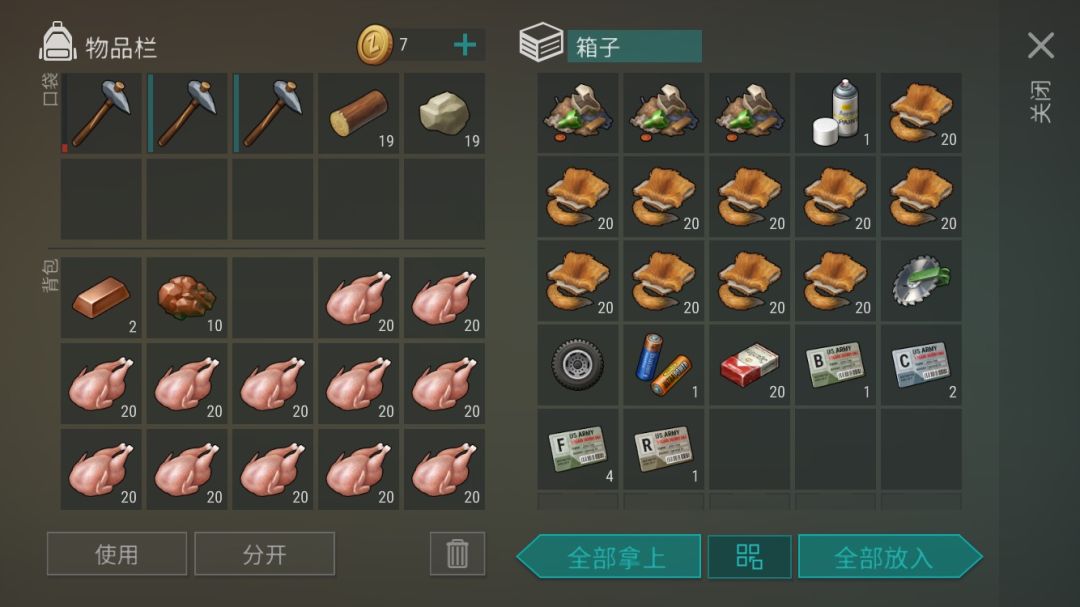Select the US Army card F
Viewport: 1080px width, 607px height.
point(577,449)
